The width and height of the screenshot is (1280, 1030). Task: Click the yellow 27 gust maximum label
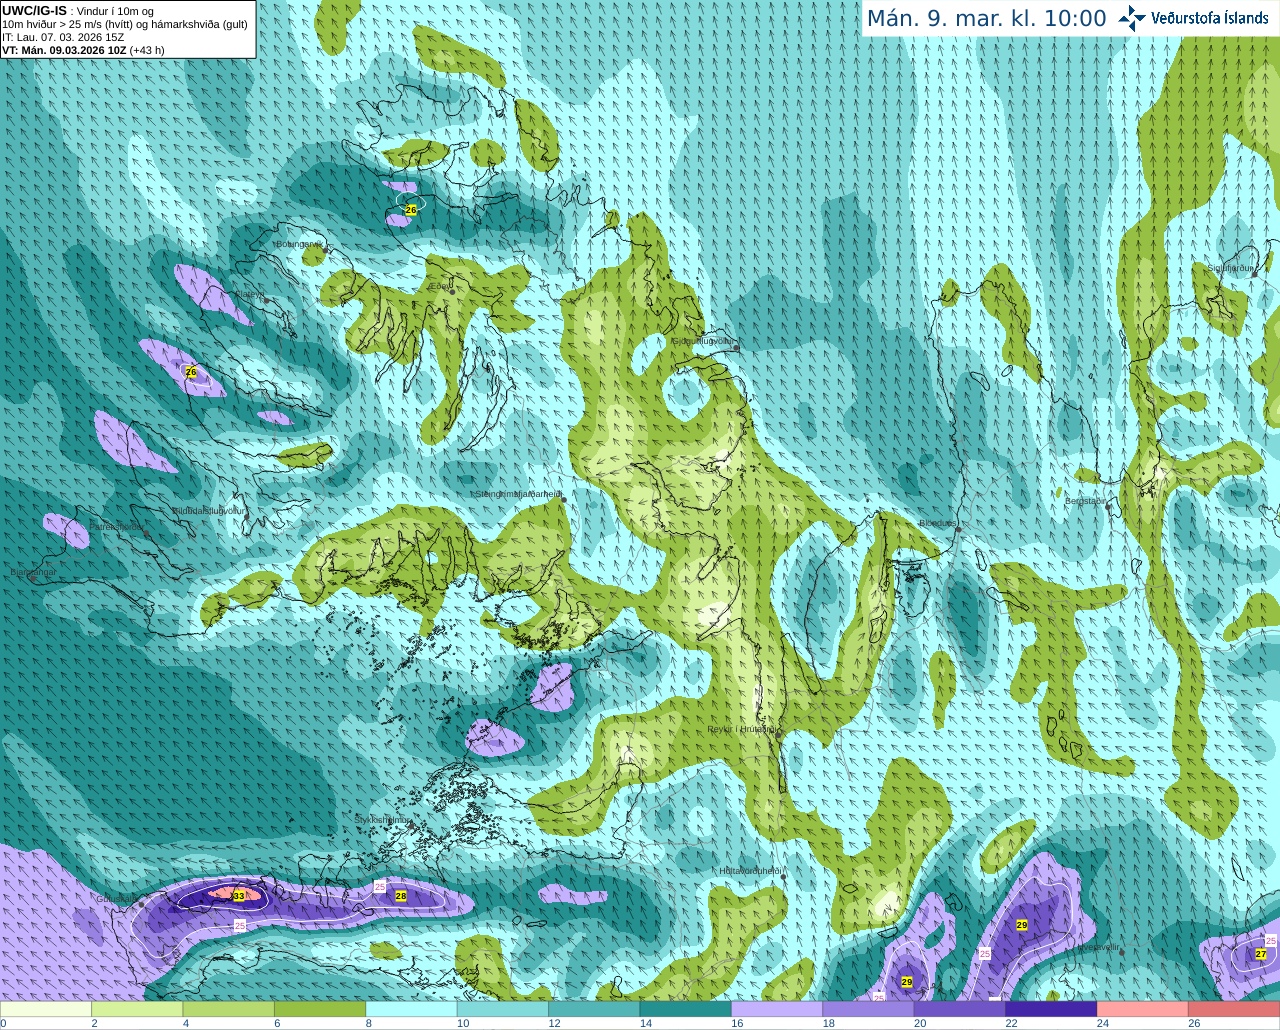click(1261, 954)
